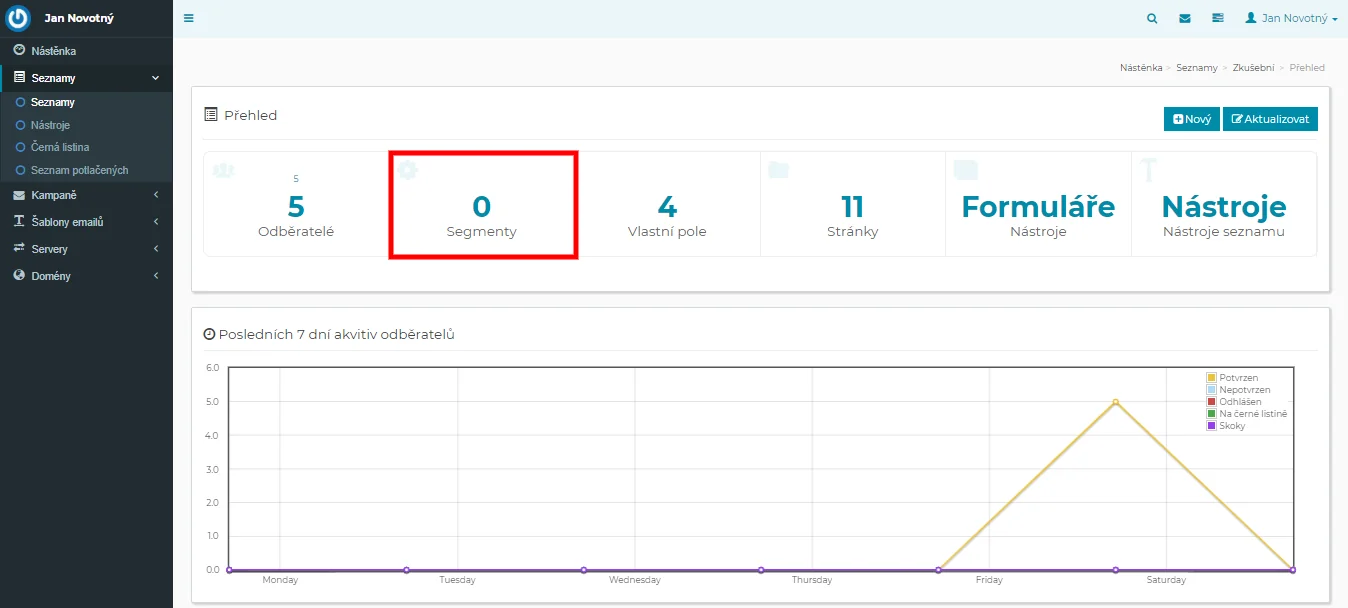The image size is (1348, 608).
Task: Toggle the sidebar with the hamburger icon
Action: [x=189, y=18]
